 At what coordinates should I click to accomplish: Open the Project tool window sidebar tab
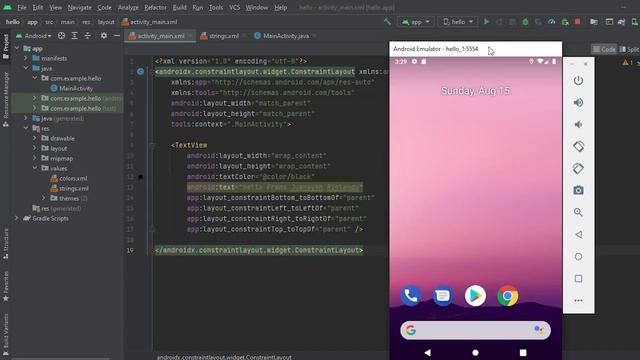click(x=6, y=46)
